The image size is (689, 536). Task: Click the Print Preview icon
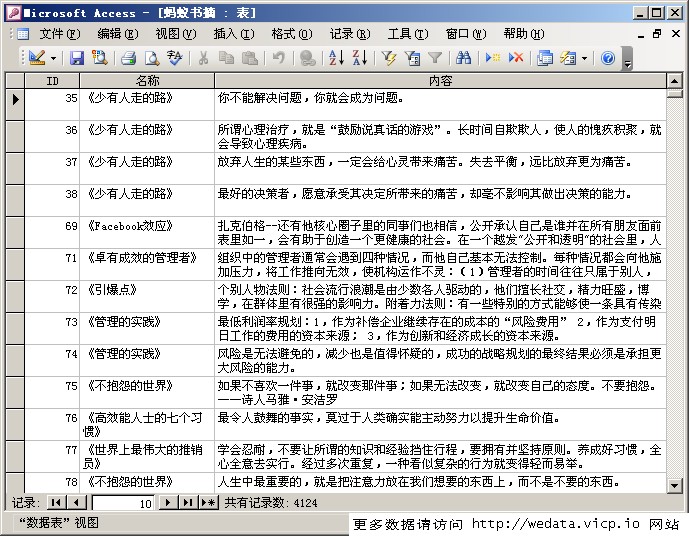coord(152,58)
